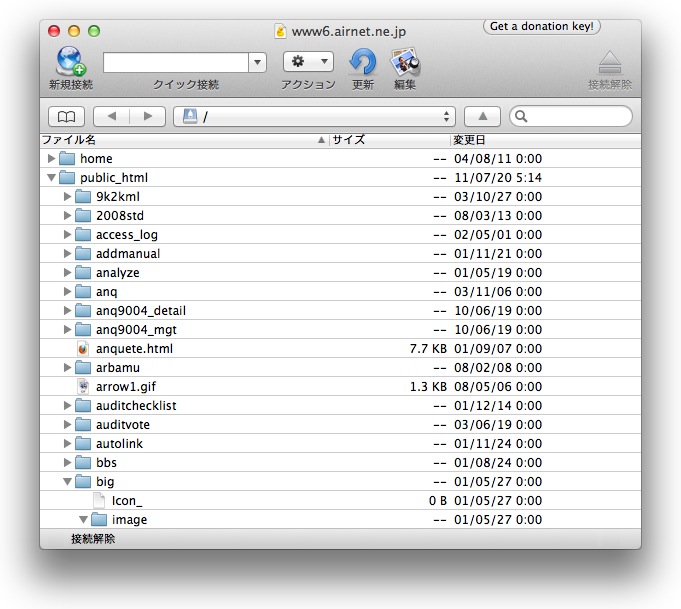This screenshot has width=681, height=609.
Task: Collapse the big folder triangle
Action: pyautogui.click(x=67, y=481)
